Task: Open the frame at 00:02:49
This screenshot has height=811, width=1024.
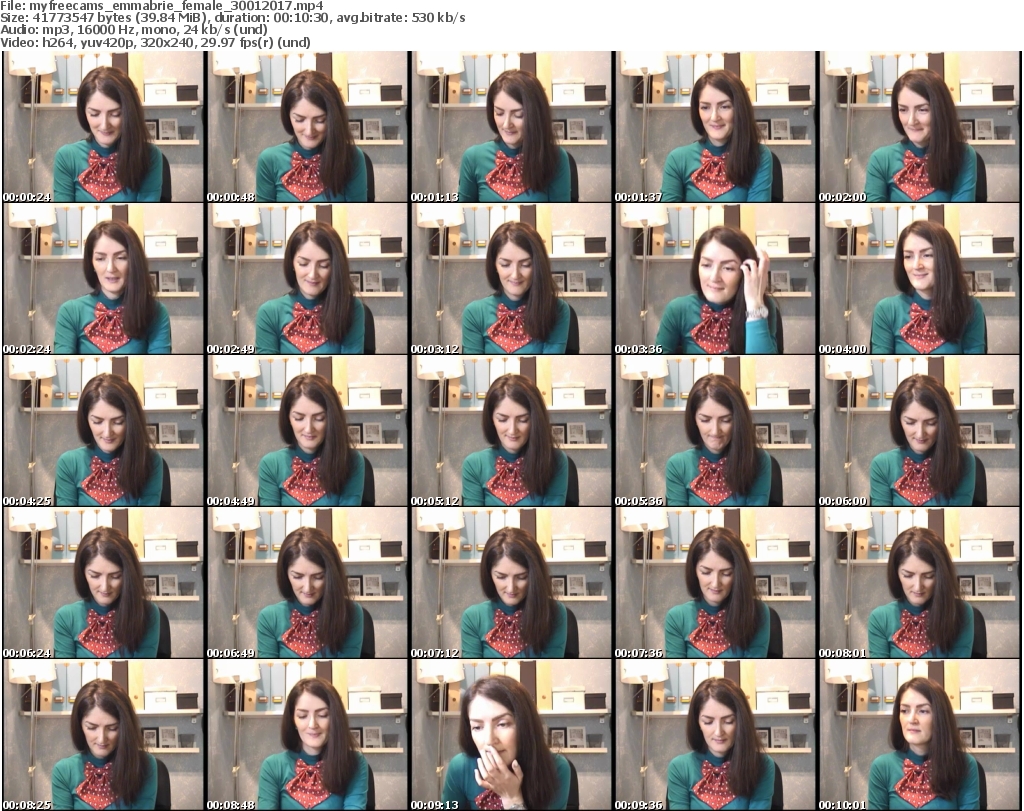Action: 307,279
